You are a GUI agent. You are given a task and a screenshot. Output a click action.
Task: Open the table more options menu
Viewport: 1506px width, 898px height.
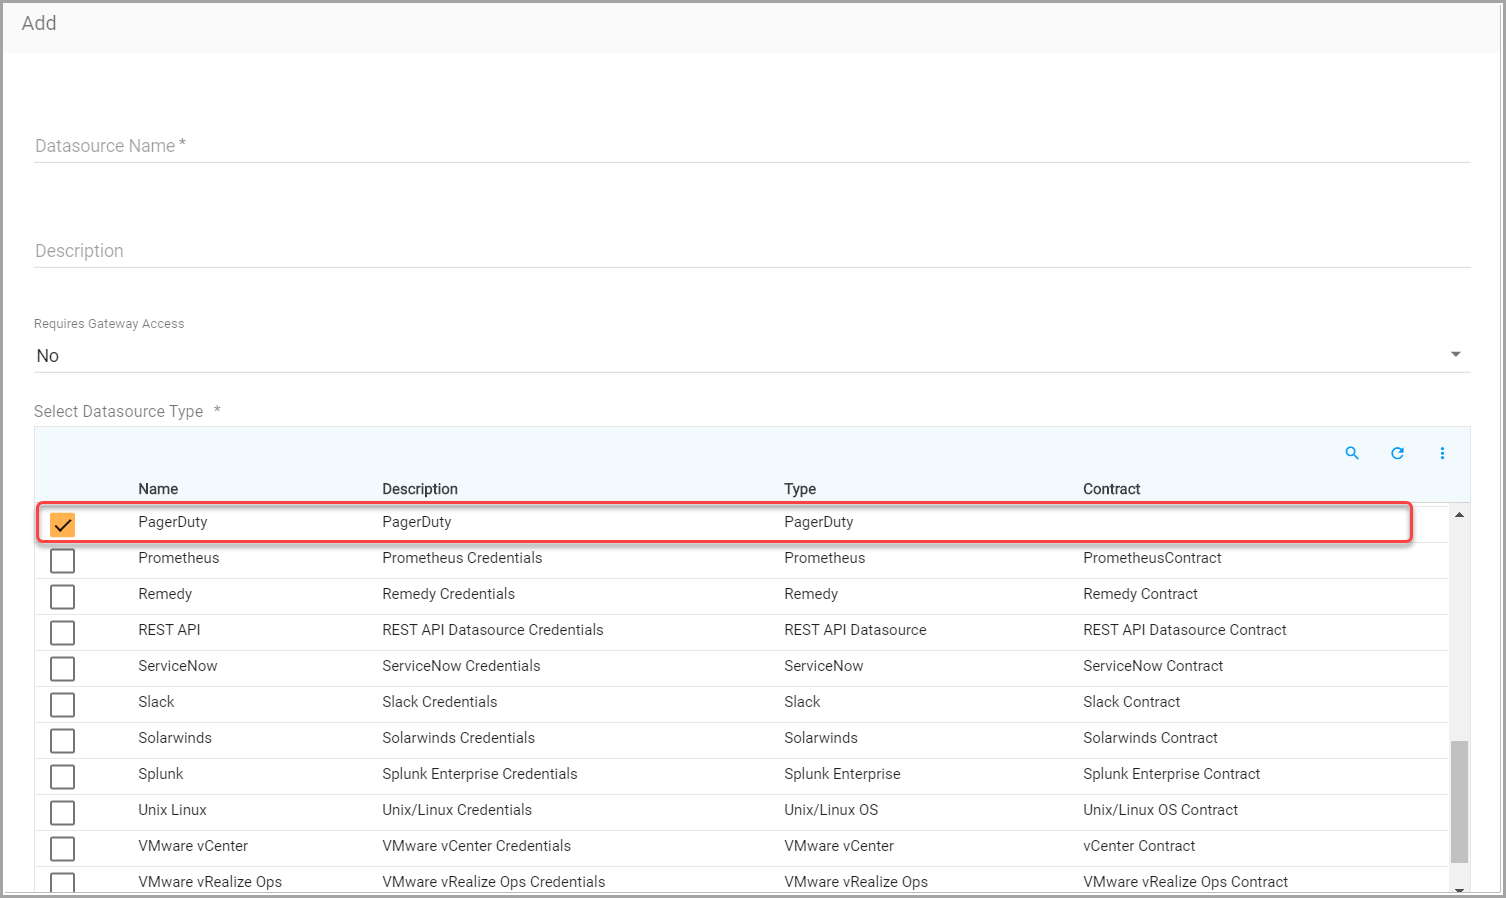point(1442,453)
